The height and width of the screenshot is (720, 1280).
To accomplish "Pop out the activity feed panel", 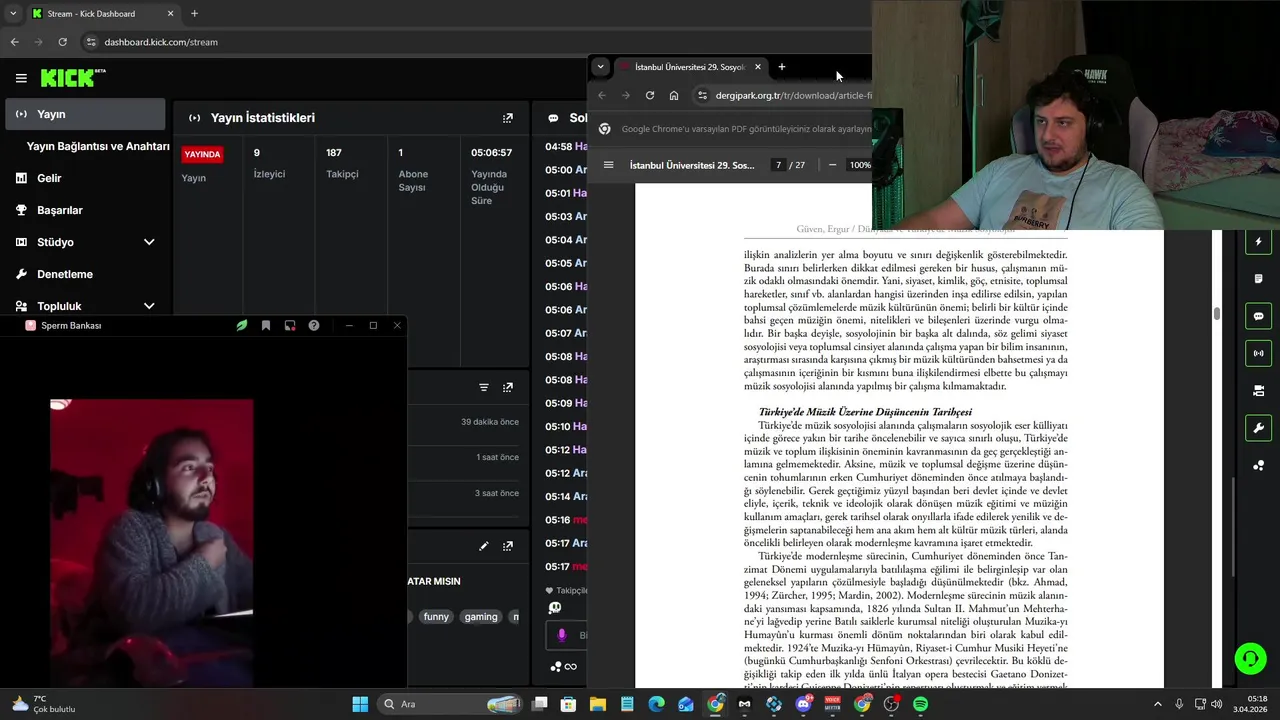I will [508, 387].
